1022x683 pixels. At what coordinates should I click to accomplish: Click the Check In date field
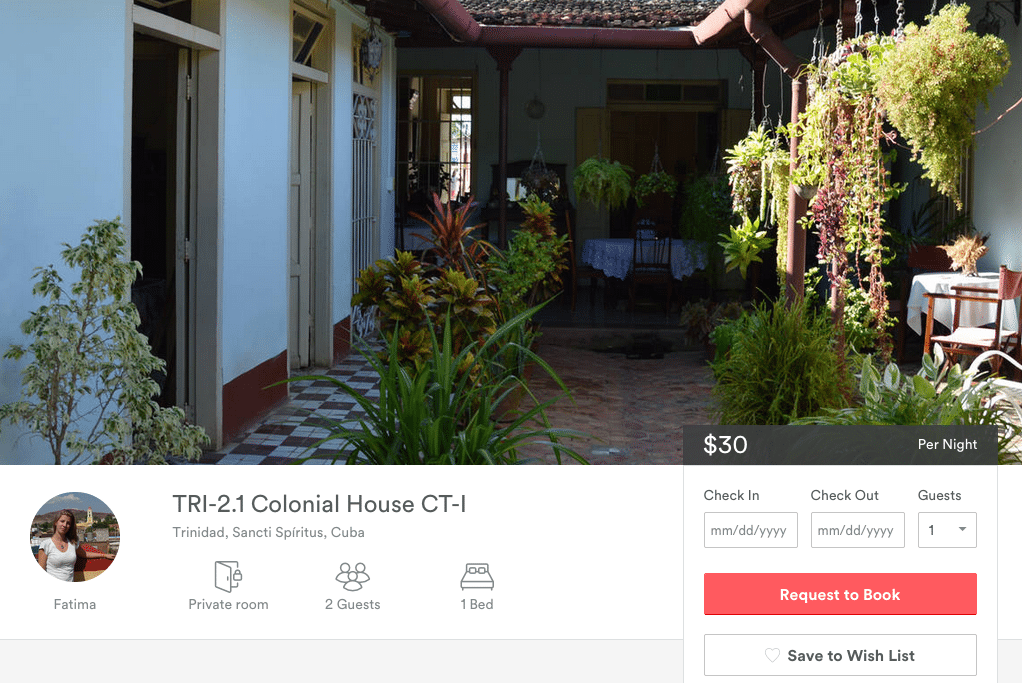(x=751, y=530)
